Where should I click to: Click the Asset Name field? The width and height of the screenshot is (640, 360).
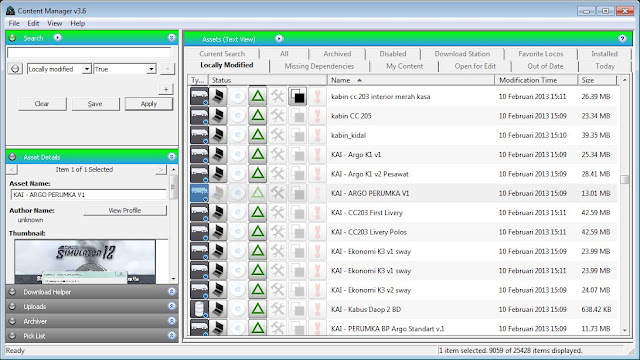click(x=88, y=195)
